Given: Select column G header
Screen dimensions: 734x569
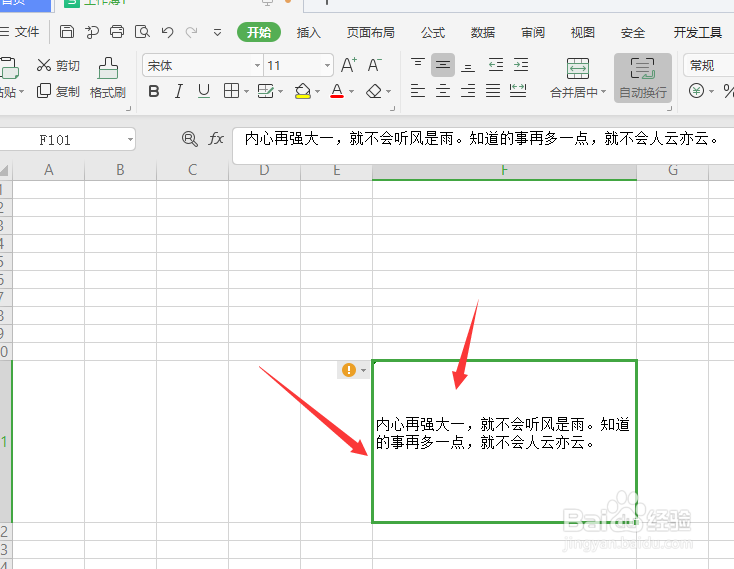Looking at the screenshot, I should pyautogui.click(x=673, y=170).
